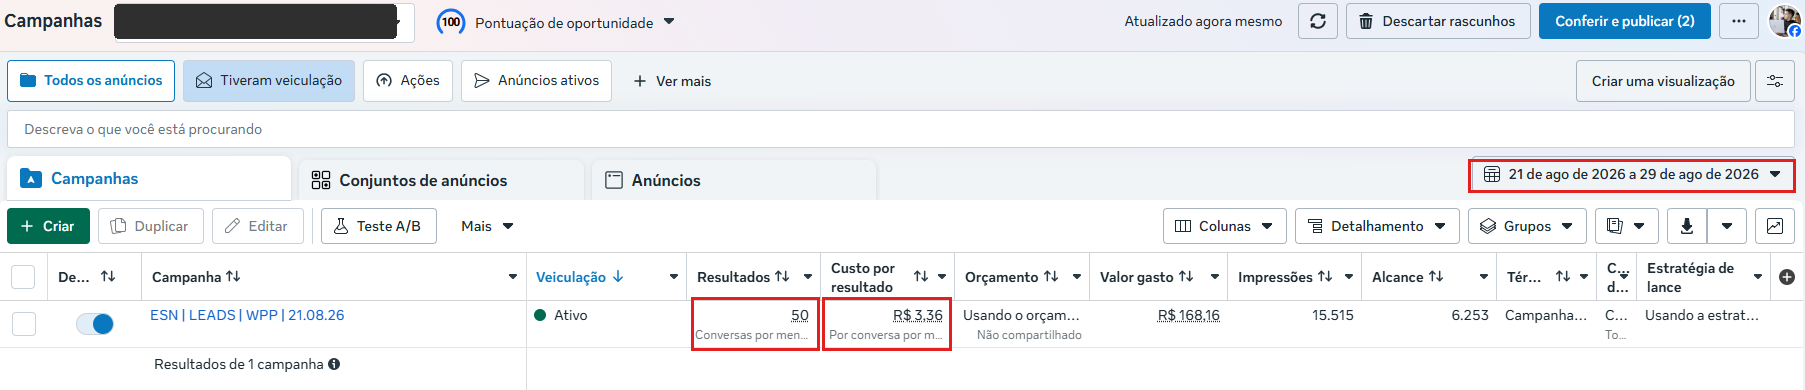Sort by Custo por resultado arrows

click(x=921, y=276)
